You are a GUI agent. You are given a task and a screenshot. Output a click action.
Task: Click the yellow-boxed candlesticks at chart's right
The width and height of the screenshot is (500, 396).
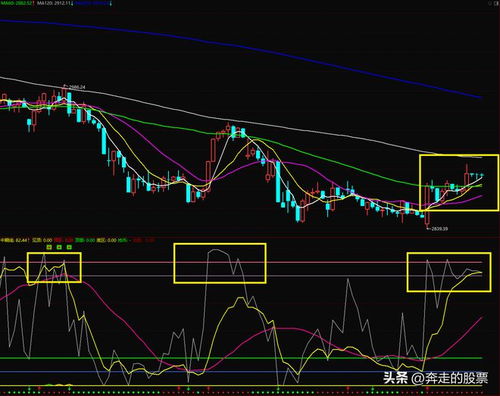point(459,183)
